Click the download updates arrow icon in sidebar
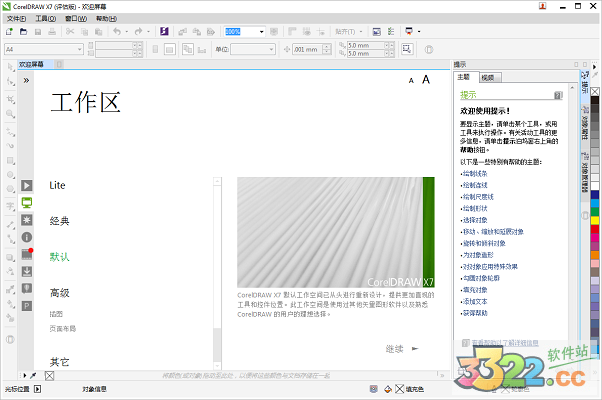 27,271
